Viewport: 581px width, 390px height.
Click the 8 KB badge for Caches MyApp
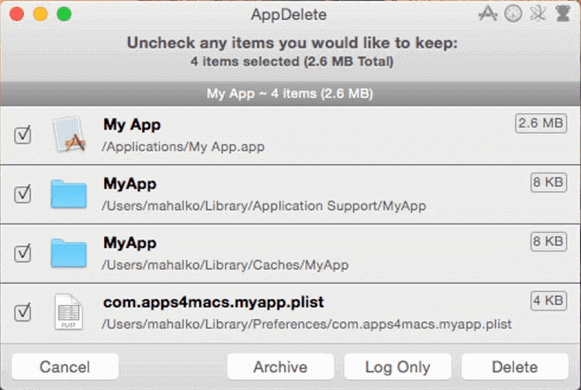click(548, 241)
